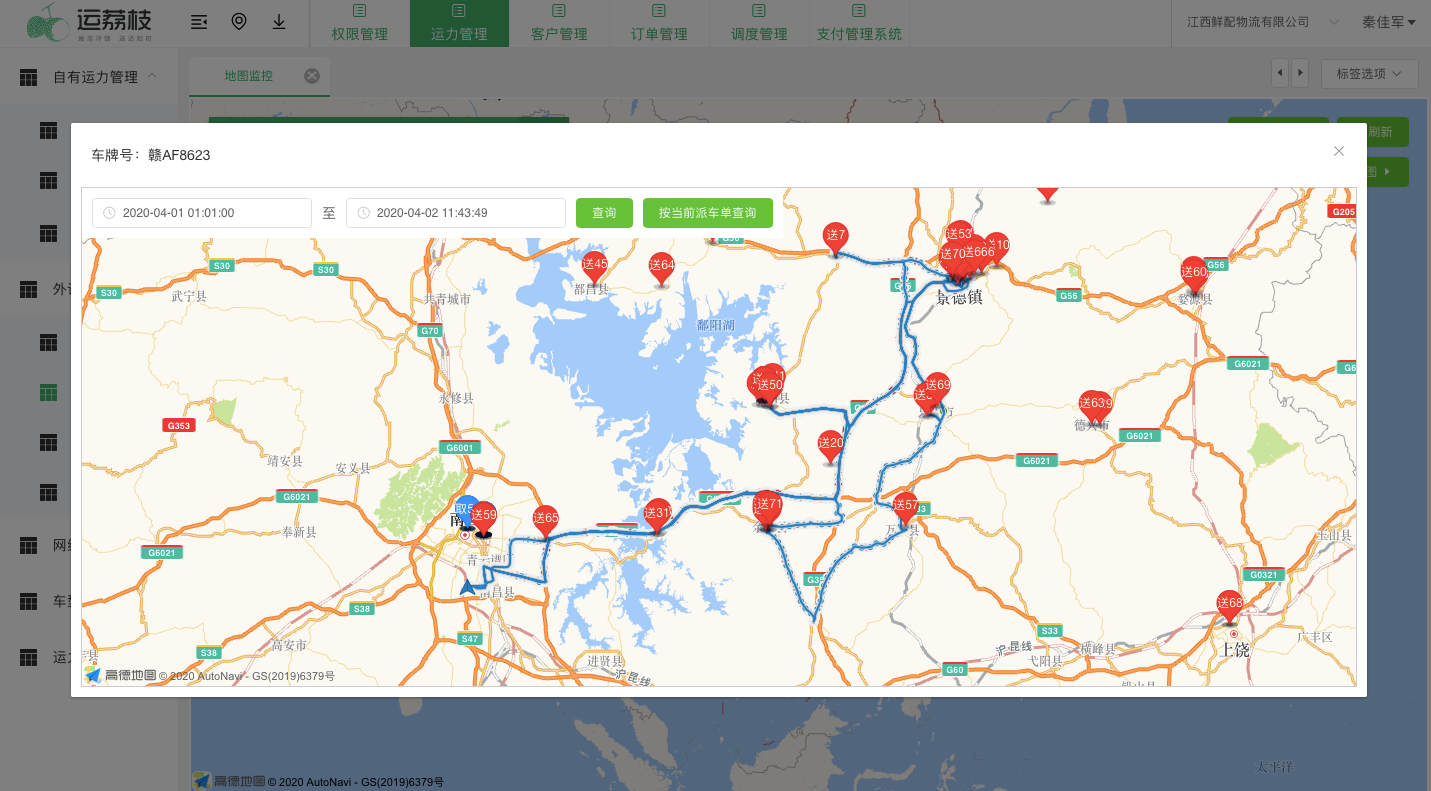Expand the 秦佳军 user menu

click(1388, 22)
